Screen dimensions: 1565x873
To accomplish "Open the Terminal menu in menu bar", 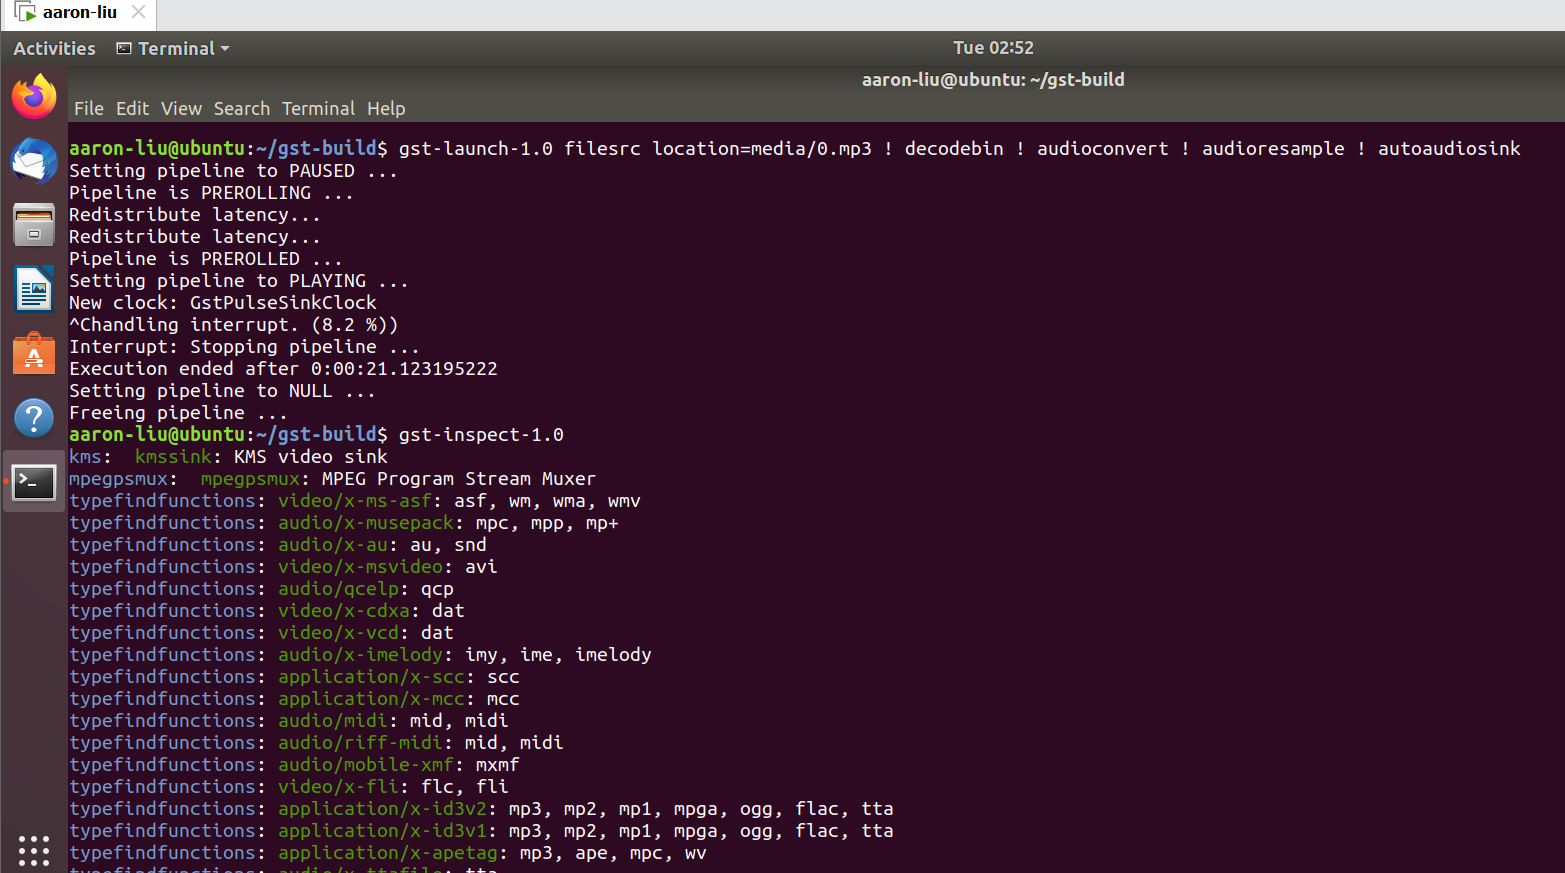I will (x=318, y=108).
